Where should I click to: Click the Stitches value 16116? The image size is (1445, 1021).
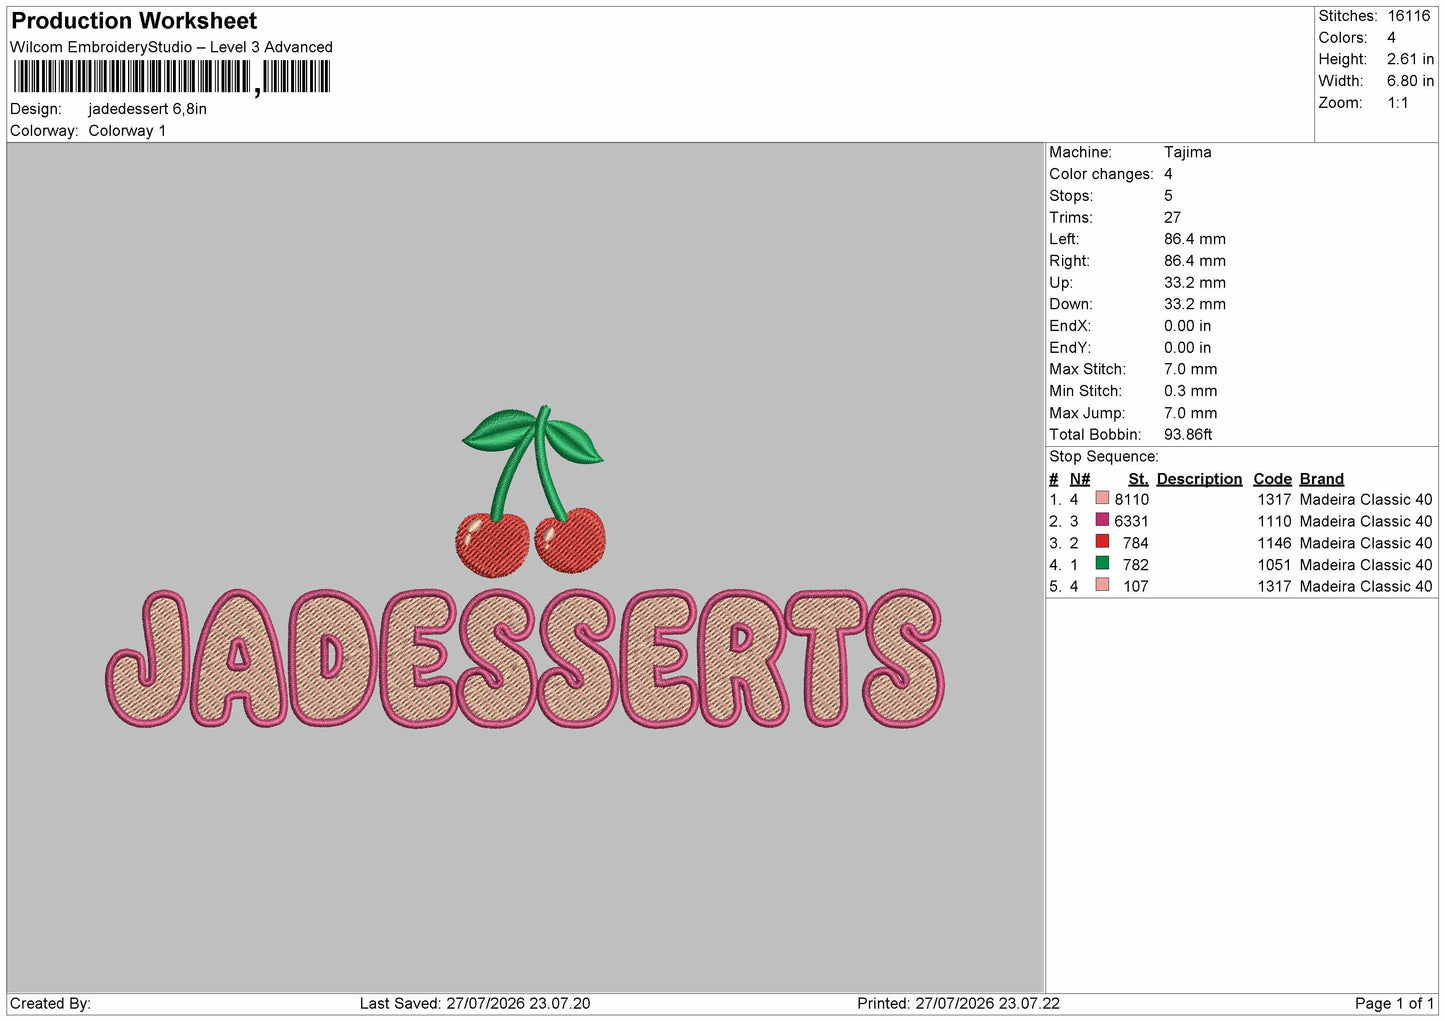click(1409, 16)
